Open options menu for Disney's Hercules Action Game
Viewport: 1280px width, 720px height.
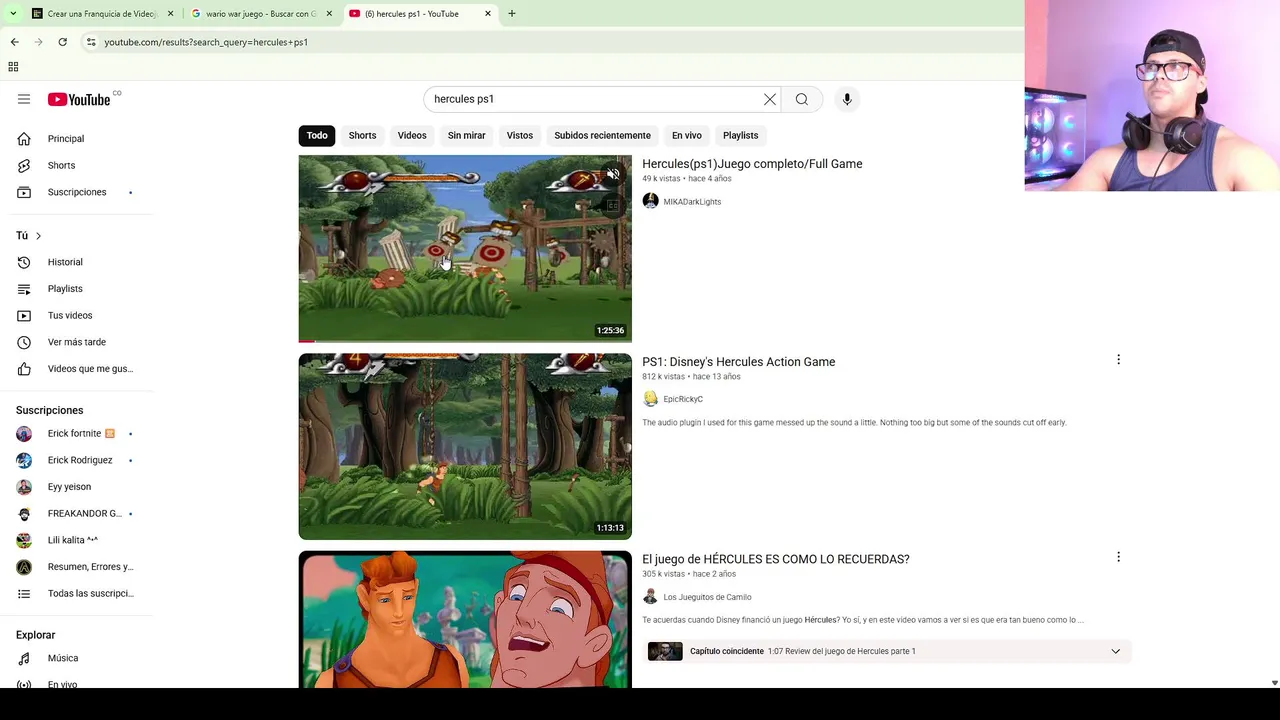(x=1118, y=359)
